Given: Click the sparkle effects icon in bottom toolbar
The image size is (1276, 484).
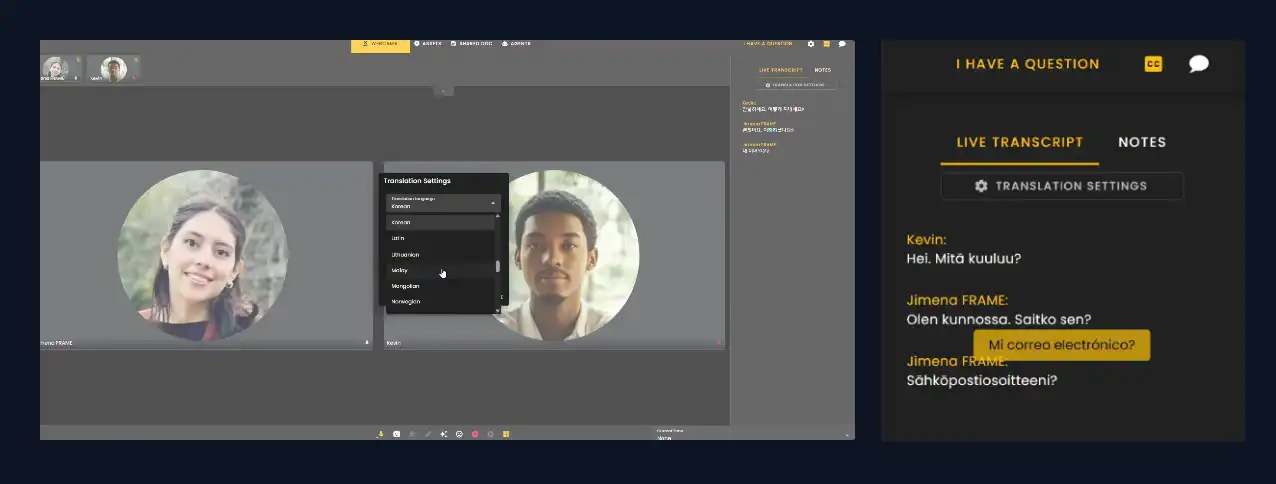Looking at the screenshot, I should coord(443,434).
